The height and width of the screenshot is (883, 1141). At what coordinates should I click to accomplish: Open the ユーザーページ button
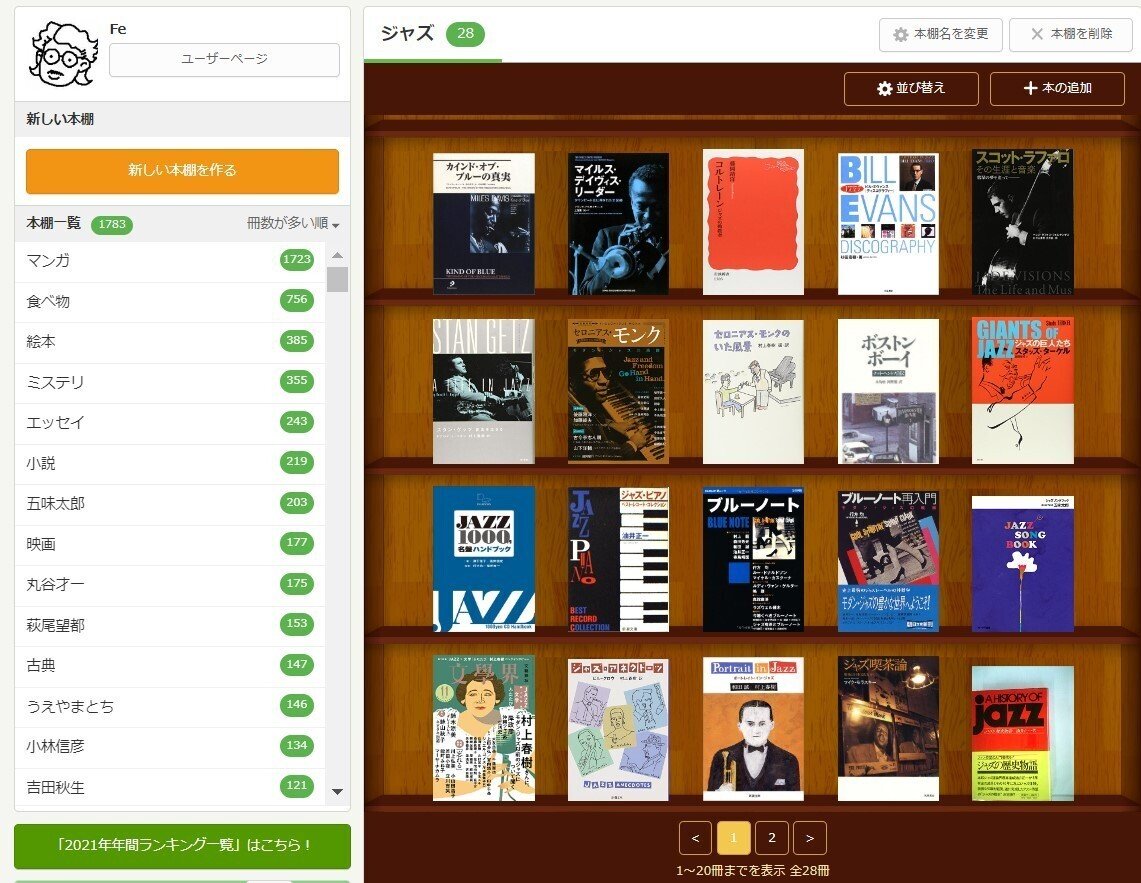[x=224, y=59]
